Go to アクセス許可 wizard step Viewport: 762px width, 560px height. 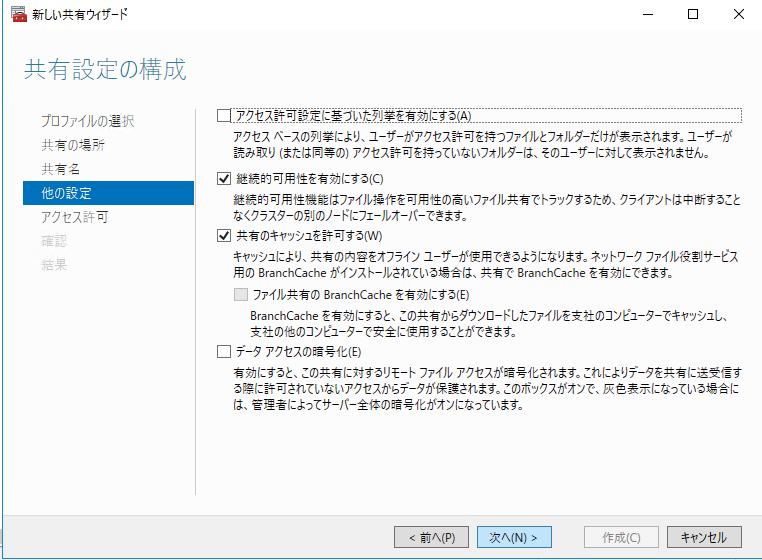[x=74, y=217]
